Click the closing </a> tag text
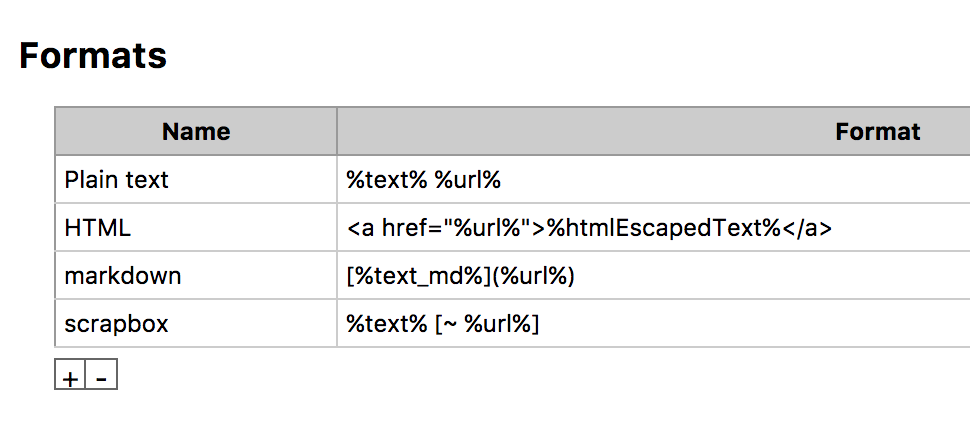The width and height of the screenshot is (970, 428). (807, 228)
